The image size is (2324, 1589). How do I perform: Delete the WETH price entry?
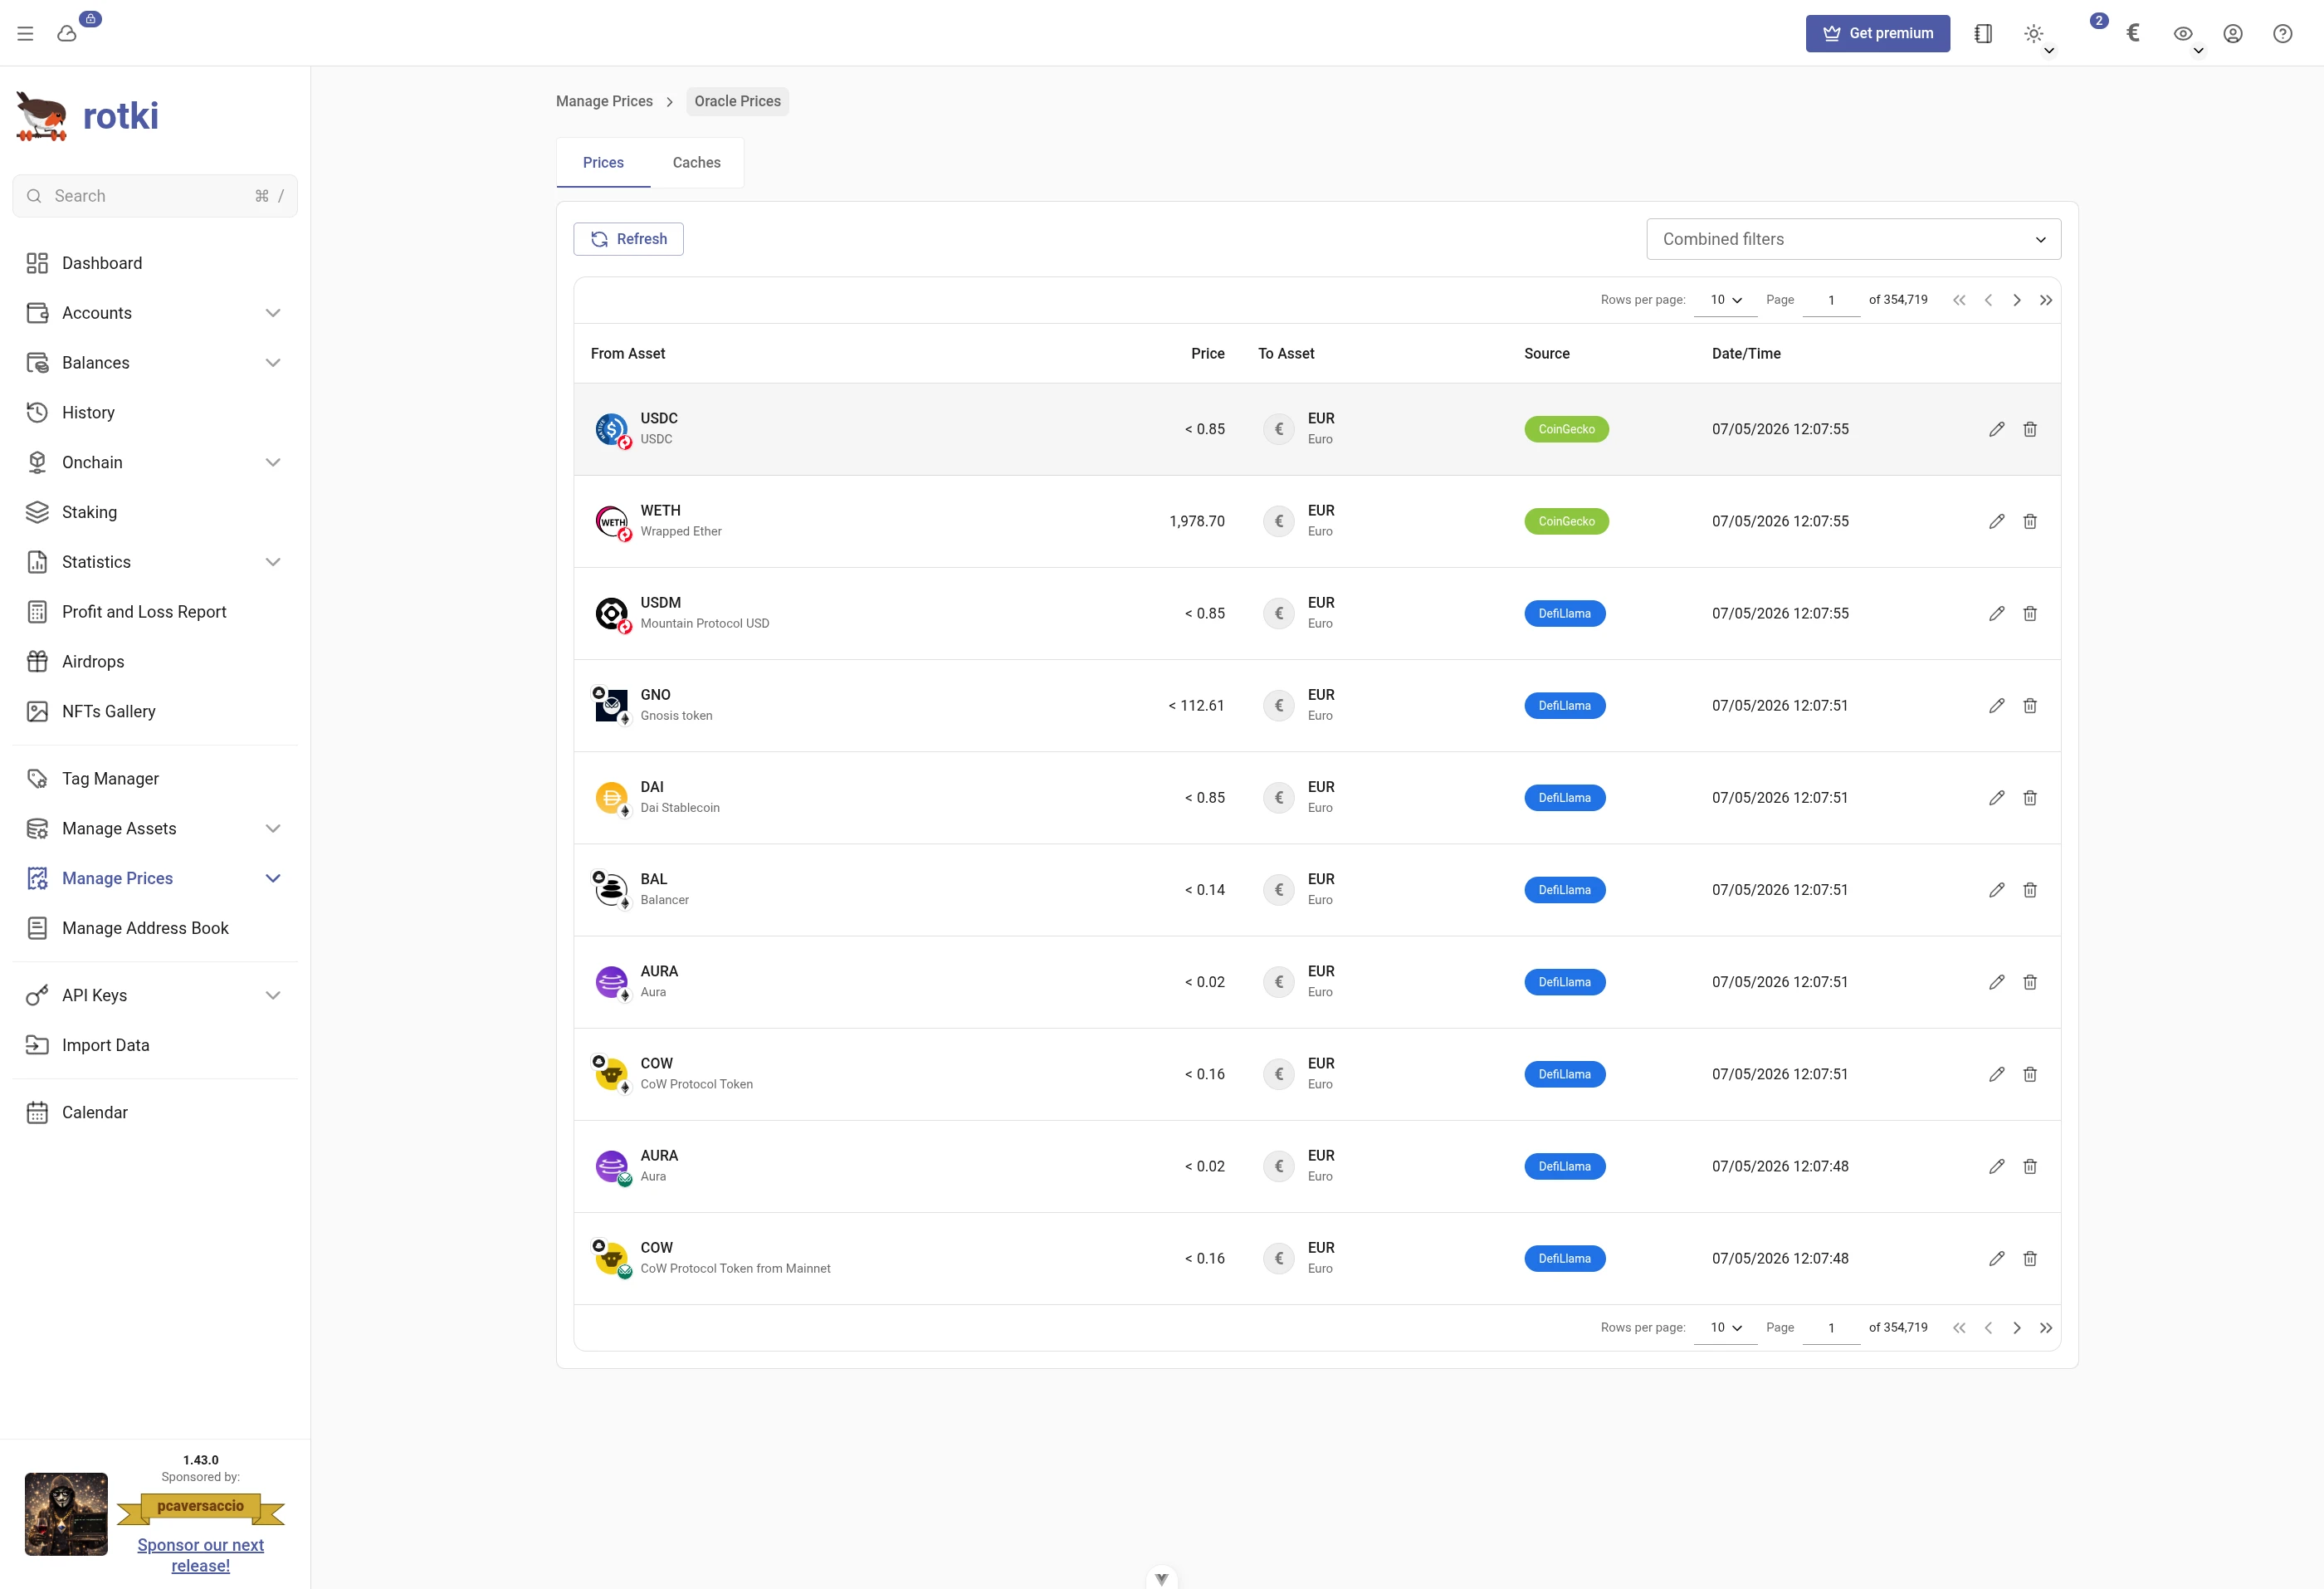click(x=2030, y=521)
